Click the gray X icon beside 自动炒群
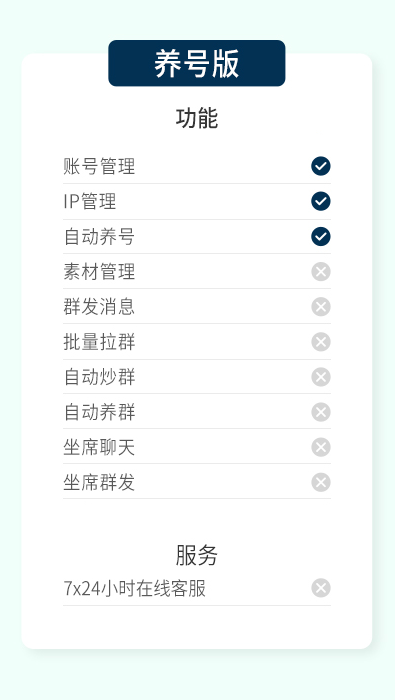The height and width of the screenshot is (700, 395). 320,377
